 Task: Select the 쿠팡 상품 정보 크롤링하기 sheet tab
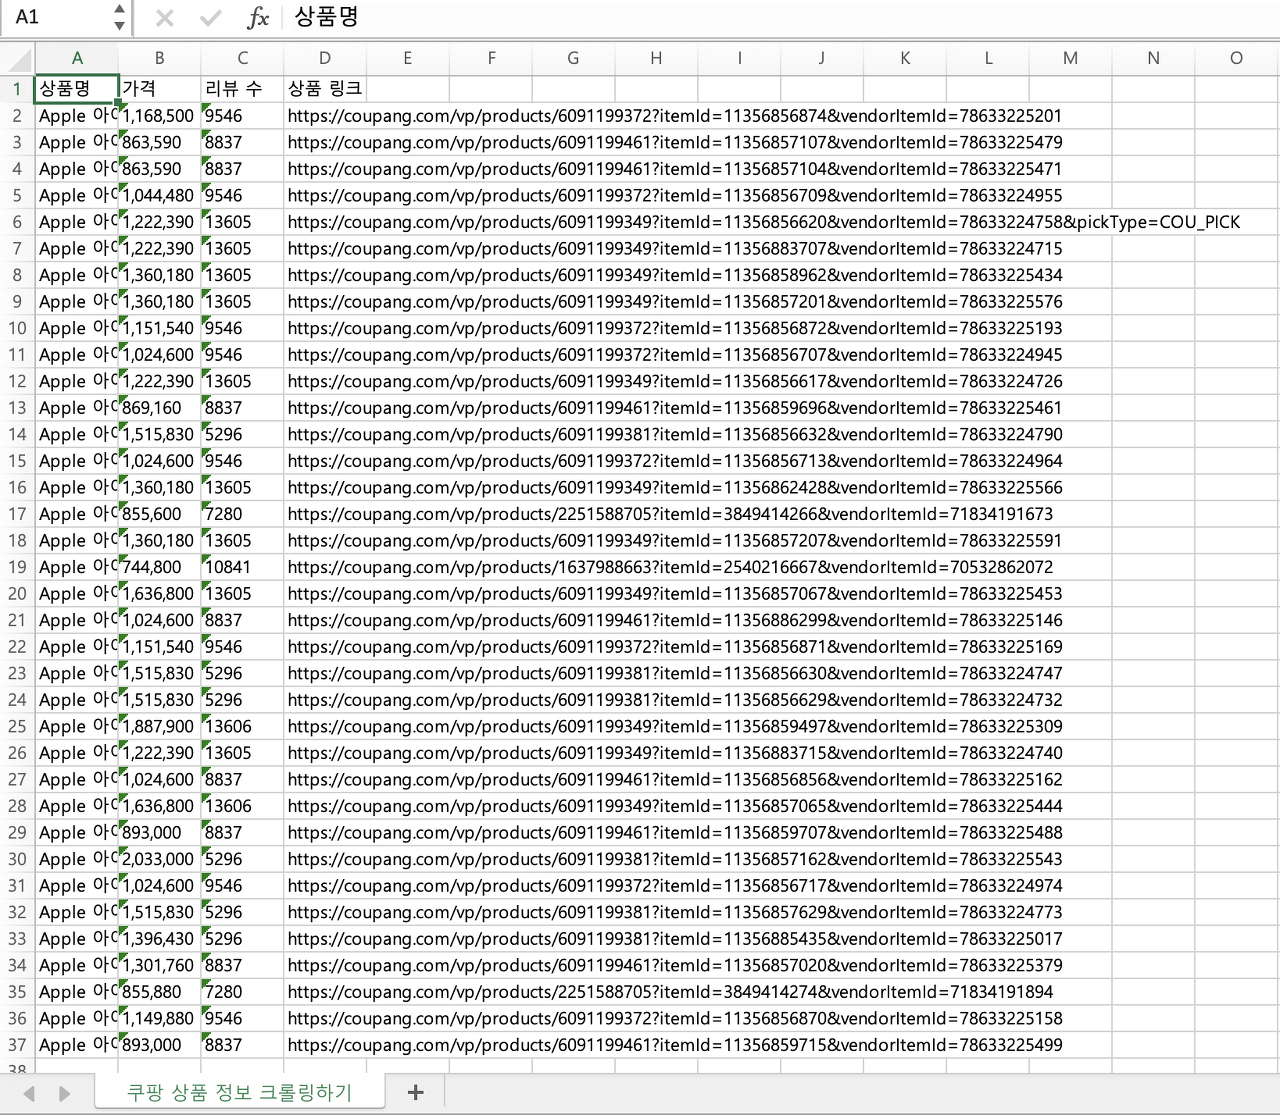click(239, 1092)
